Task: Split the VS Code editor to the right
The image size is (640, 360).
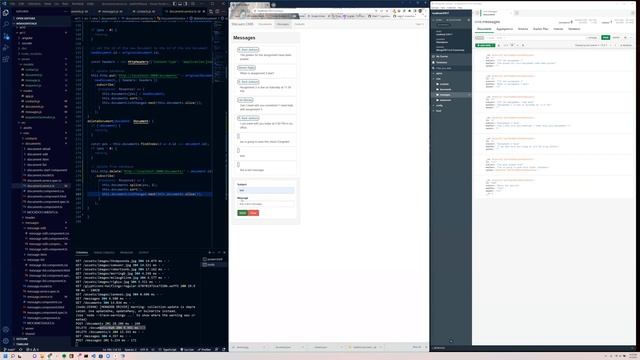Action: tap(217, 11)
